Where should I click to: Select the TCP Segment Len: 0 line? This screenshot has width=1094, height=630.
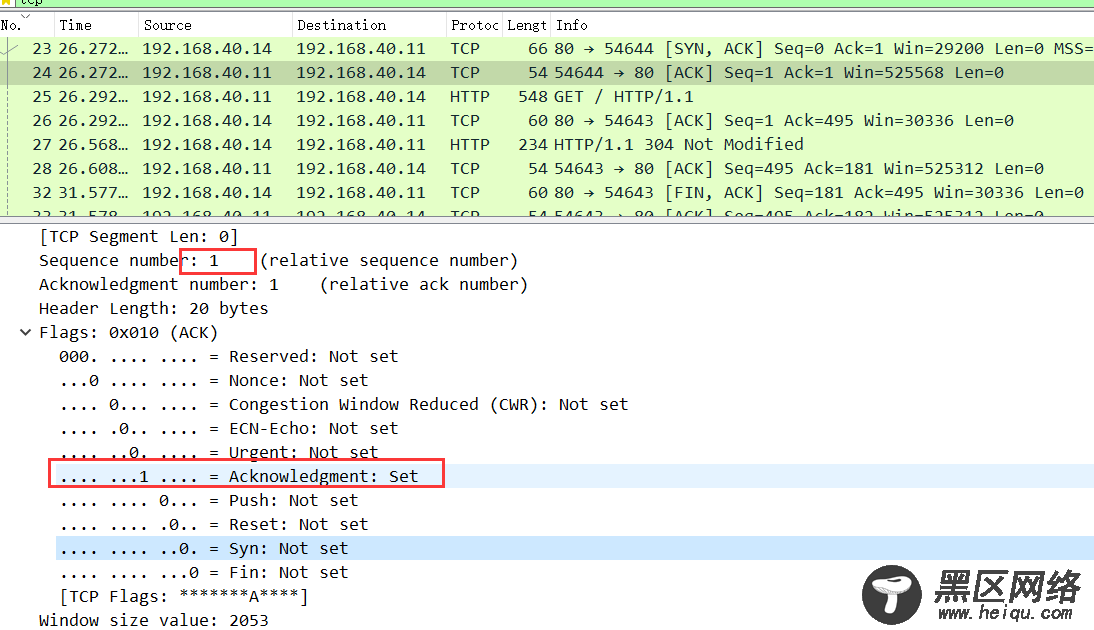point(138,237)
